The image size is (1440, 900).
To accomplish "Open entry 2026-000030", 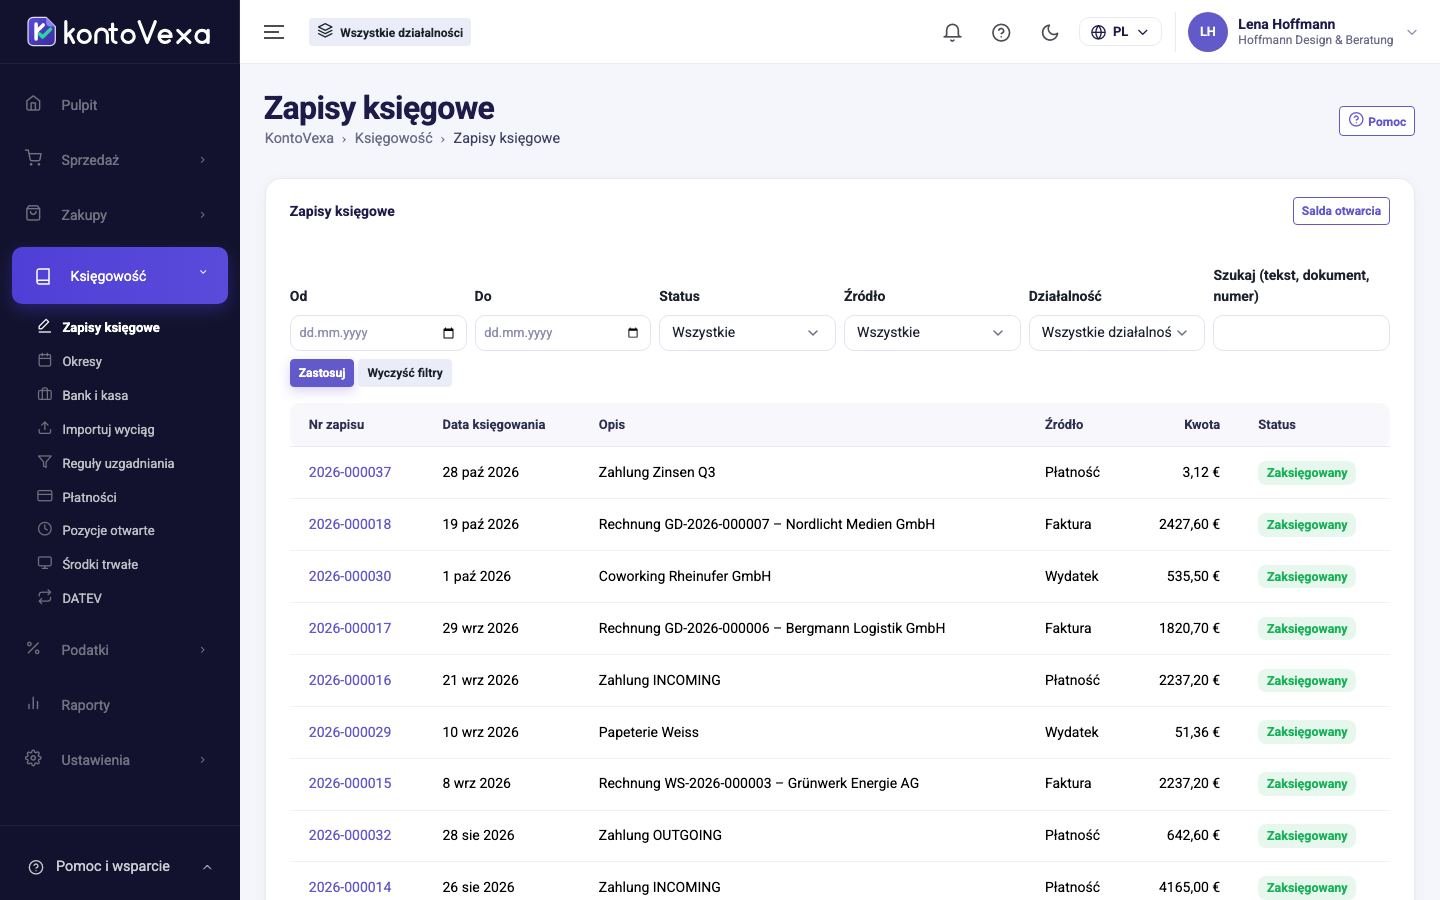I will pos(350,576).
